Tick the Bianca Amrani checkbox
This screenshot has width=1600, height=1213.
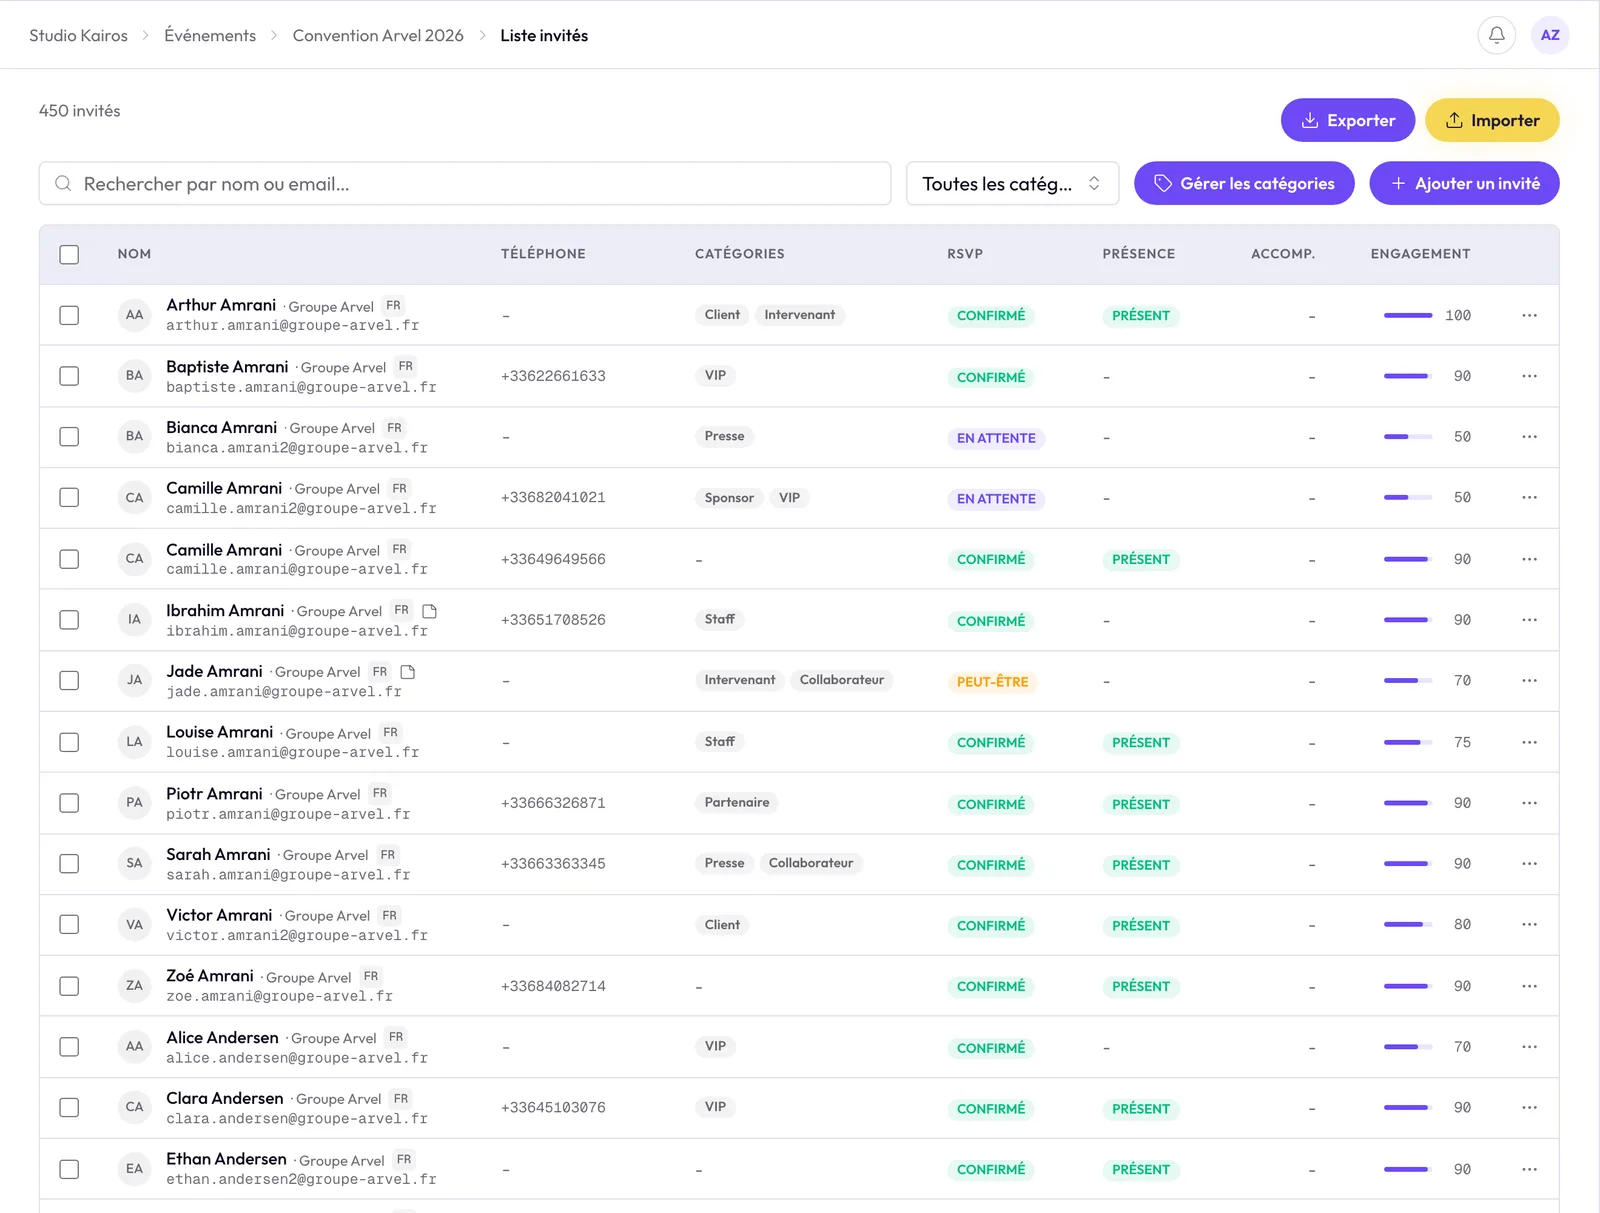coord(69,437)
